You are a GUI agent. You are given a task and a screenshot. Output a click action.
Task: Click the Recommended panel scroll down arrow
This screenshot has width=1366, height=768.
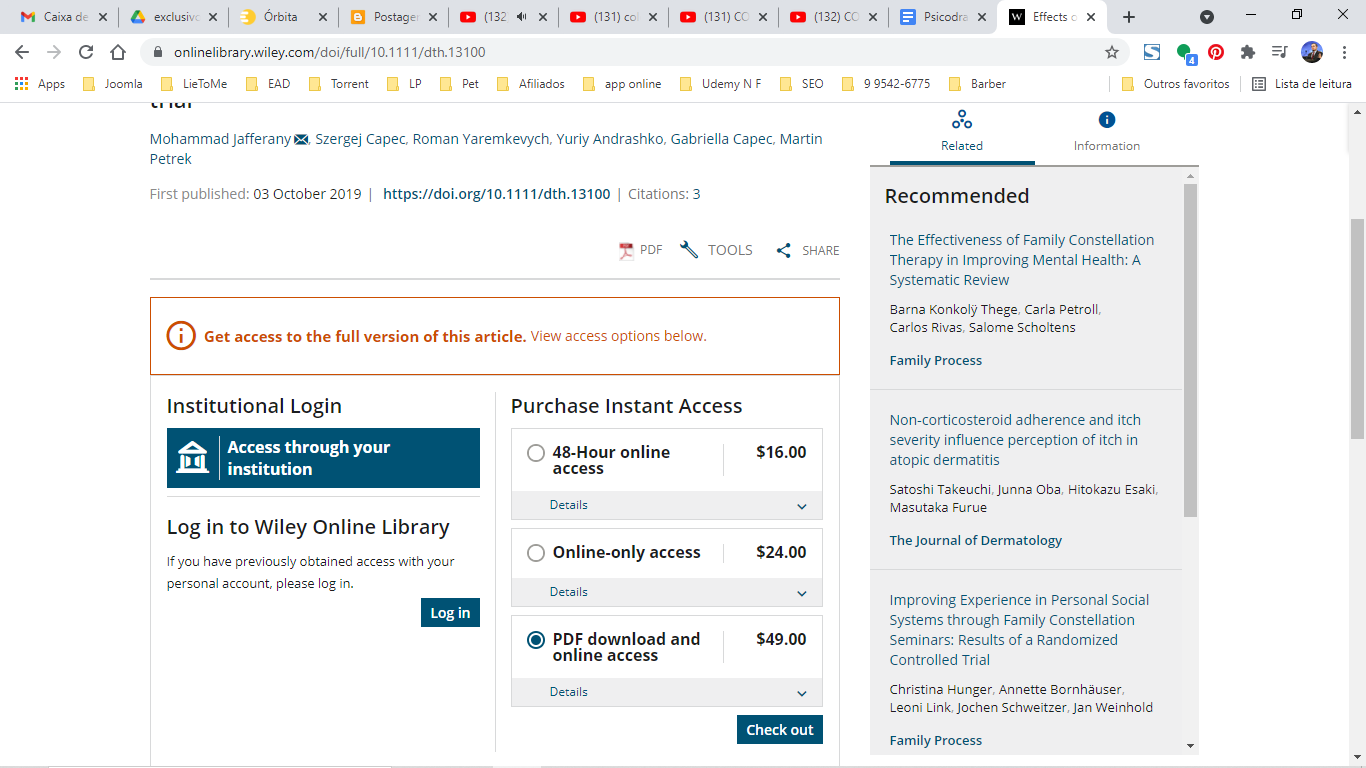(1190, 745)
